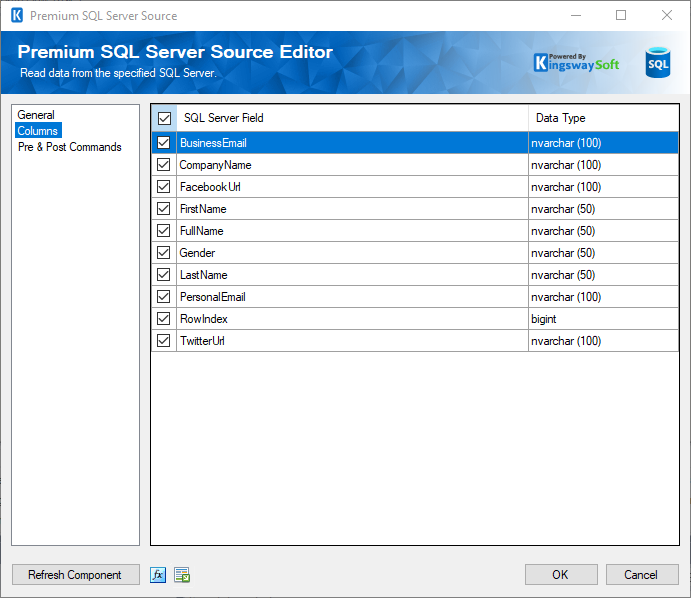Uncheck the CompanyName field checkbox
The image size is (691, 598).
click(x=163, y=164)
